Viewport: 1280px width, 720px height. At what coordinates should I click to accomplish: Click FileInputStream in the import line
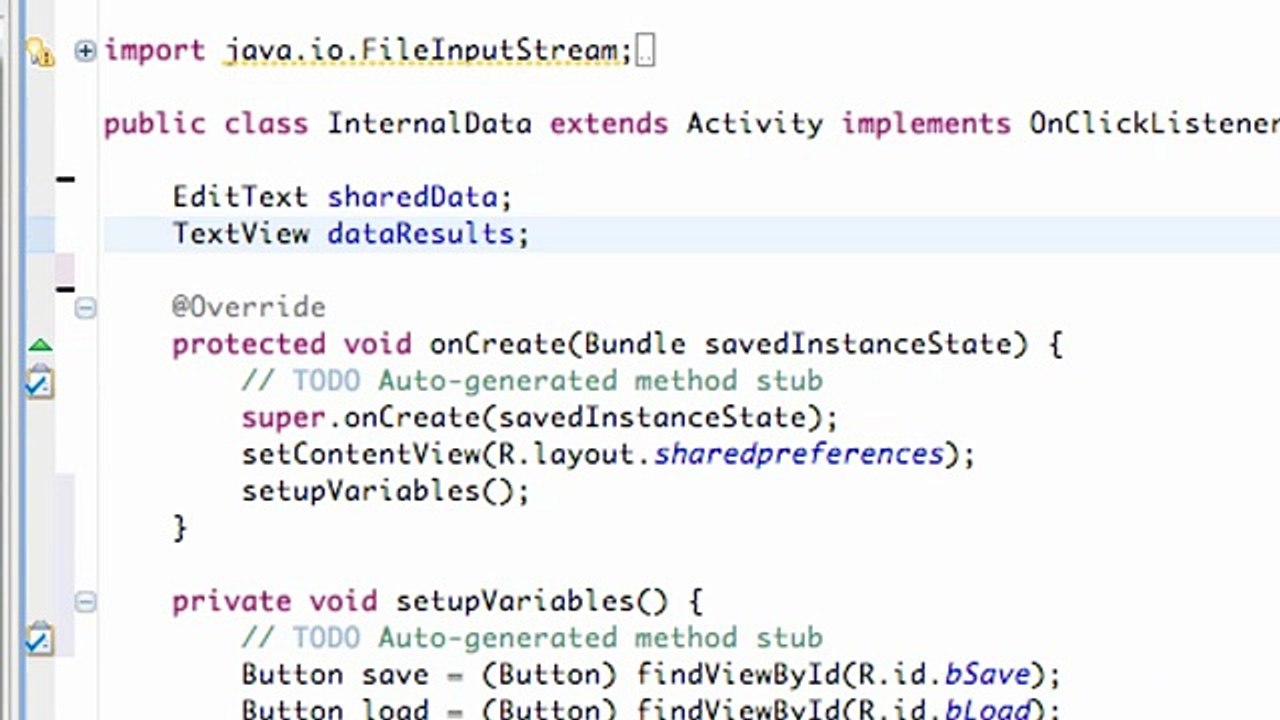[490, 50]
